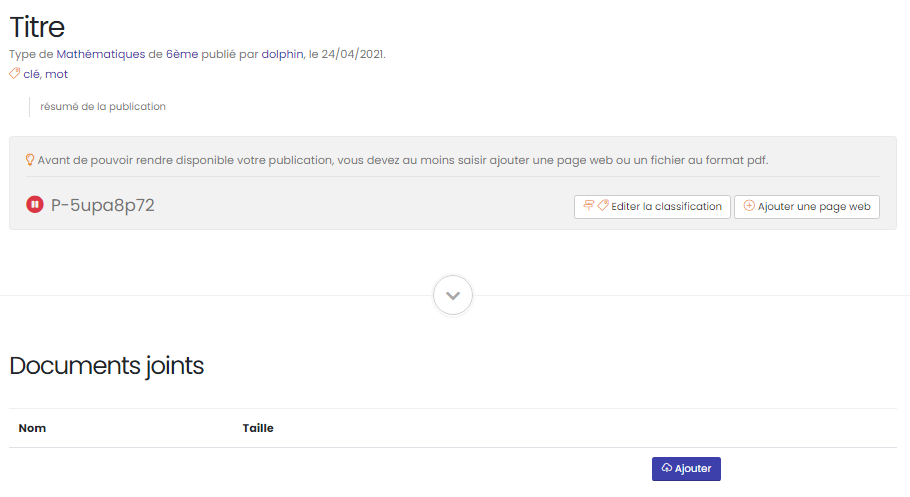Viewport: 910px width, 497px height.
Task: Select the clé keyword link
Action: point(32,74)
